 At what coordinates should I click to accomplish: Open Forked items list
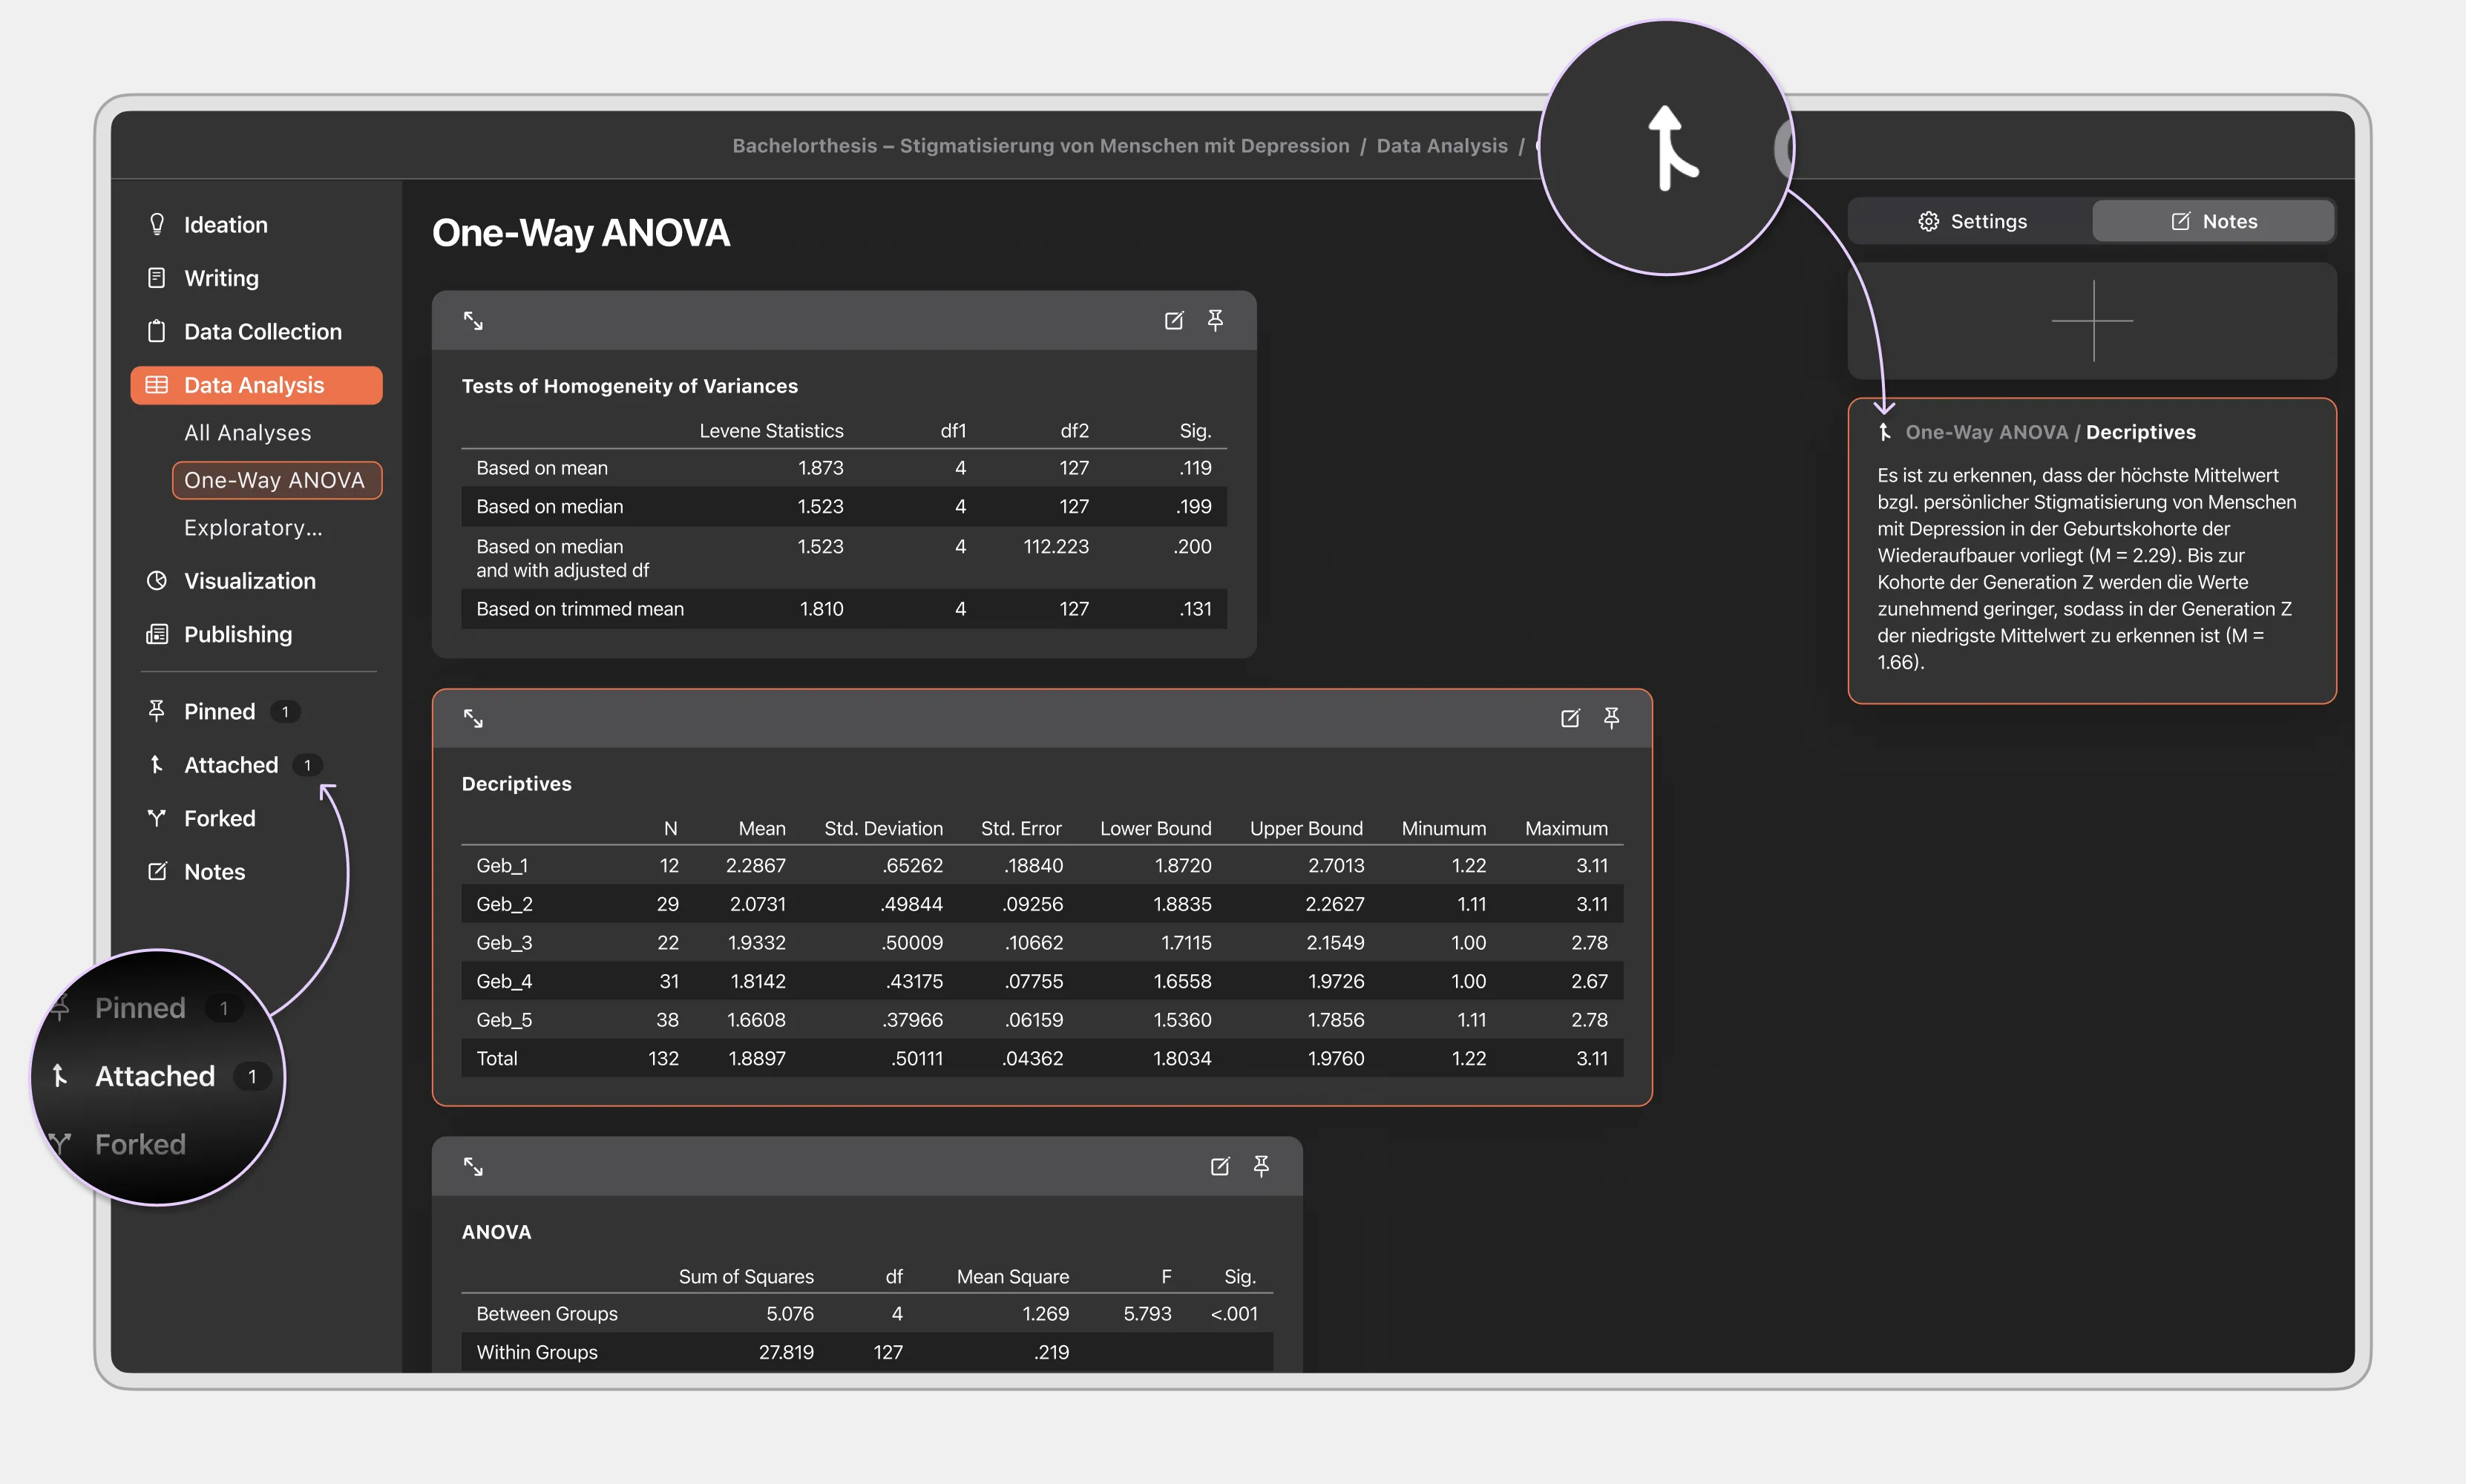[x=219, y=818]
